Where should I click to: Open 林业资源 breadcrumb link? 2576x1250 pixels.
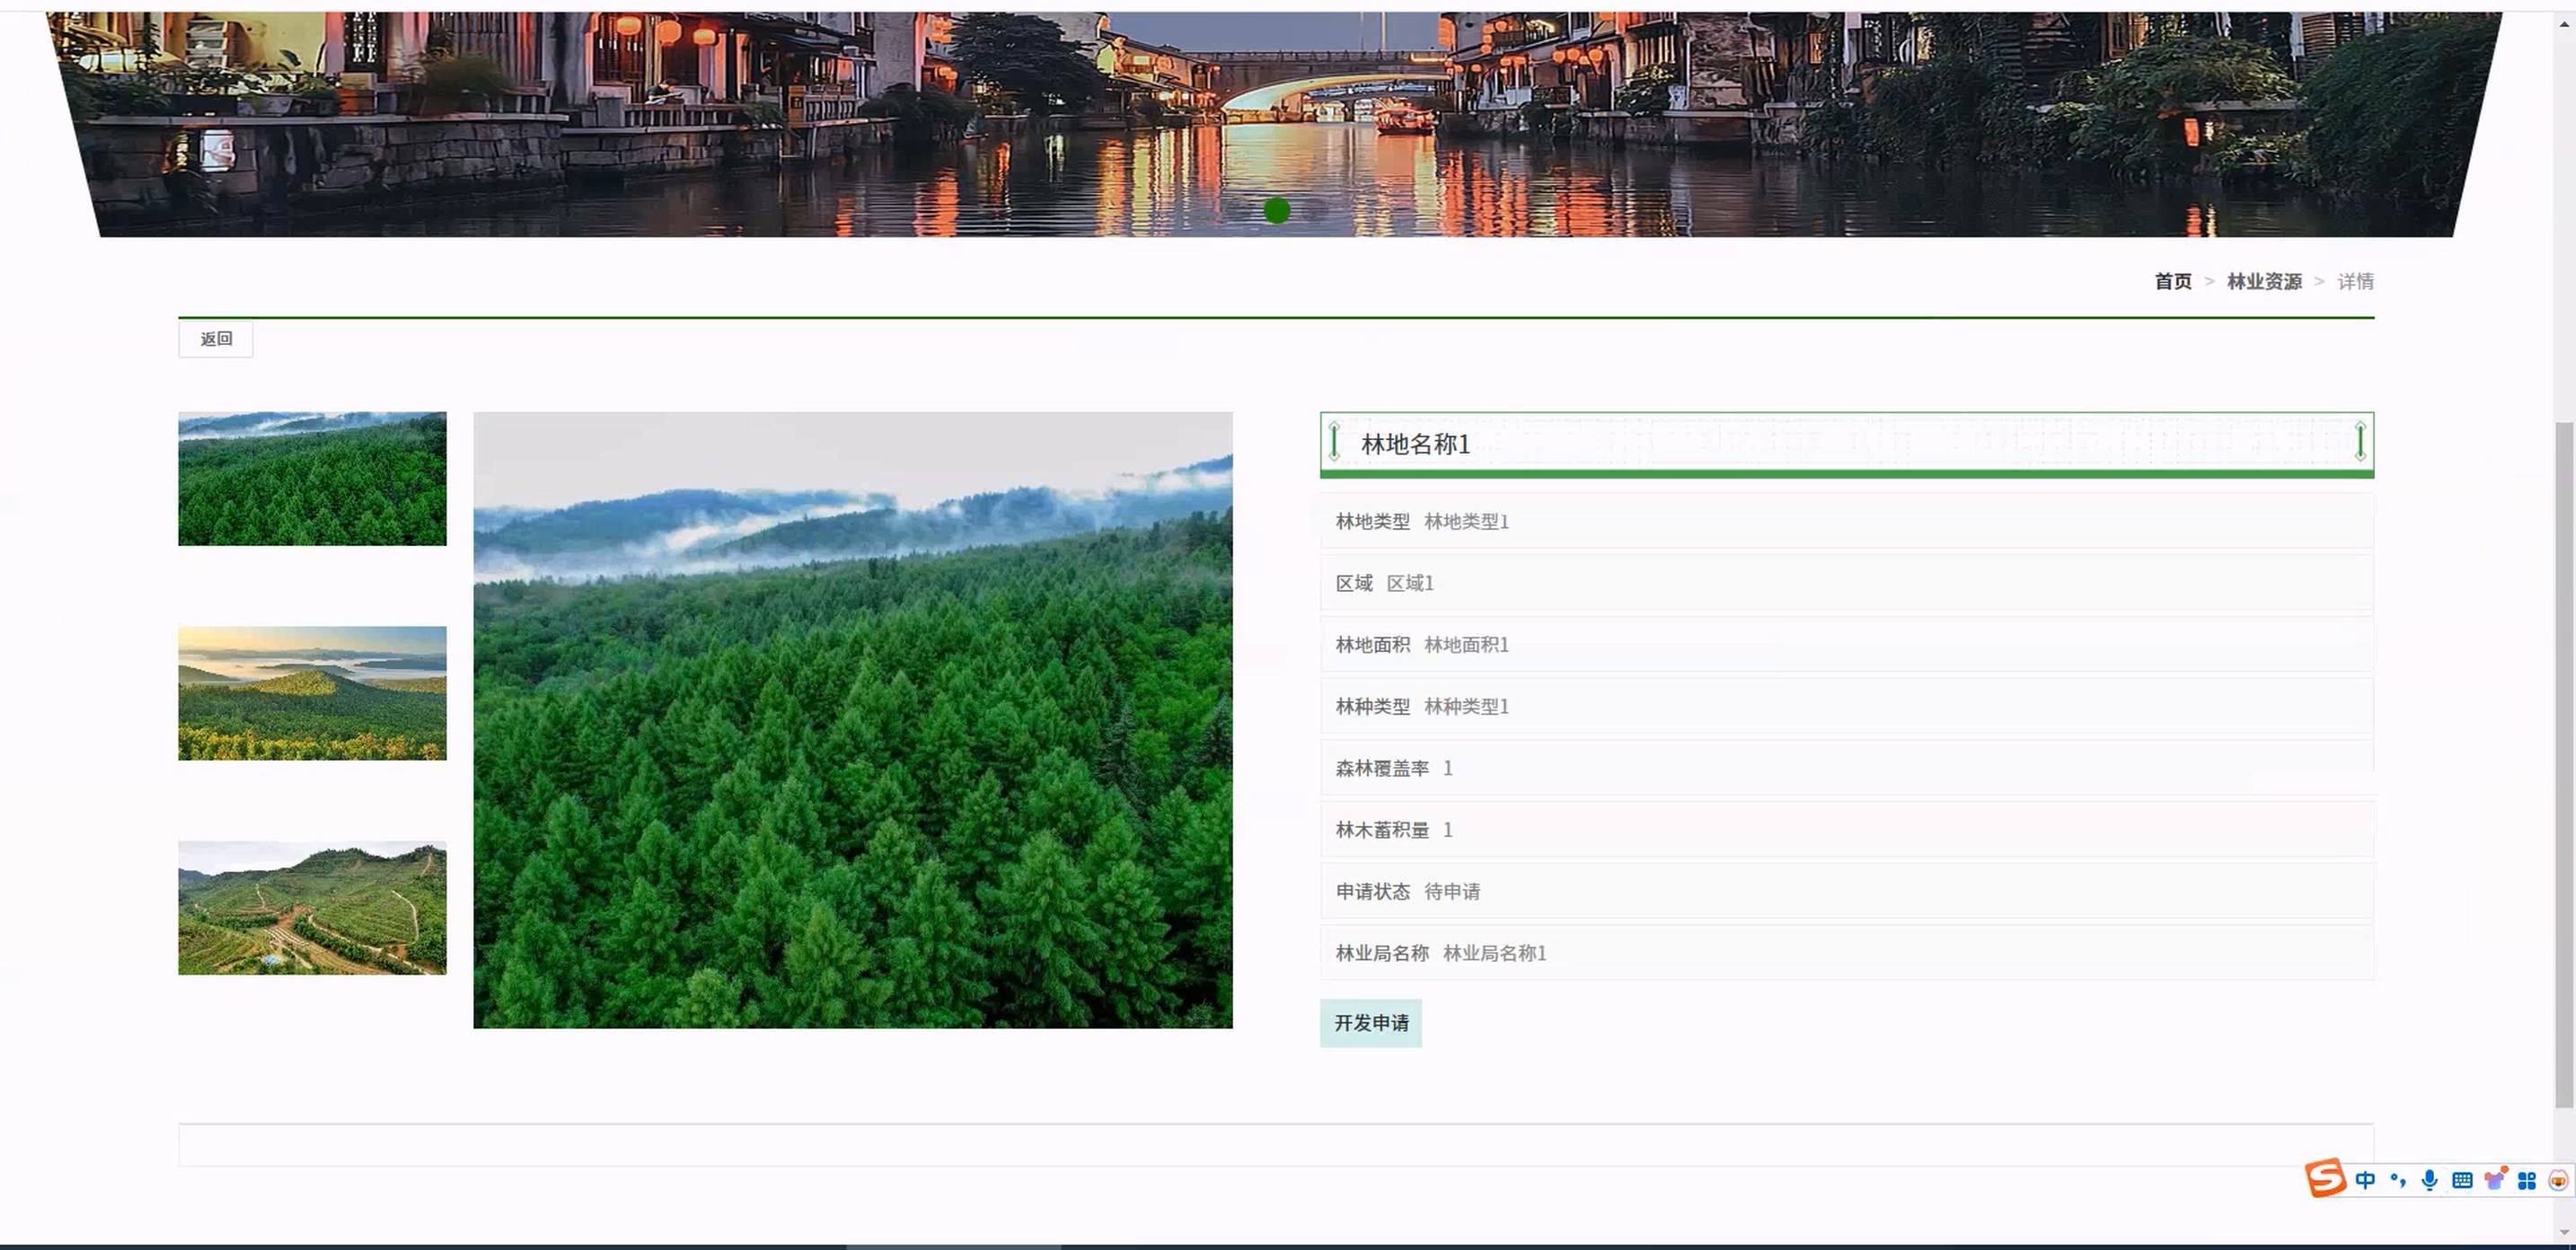pos(2264,281)
